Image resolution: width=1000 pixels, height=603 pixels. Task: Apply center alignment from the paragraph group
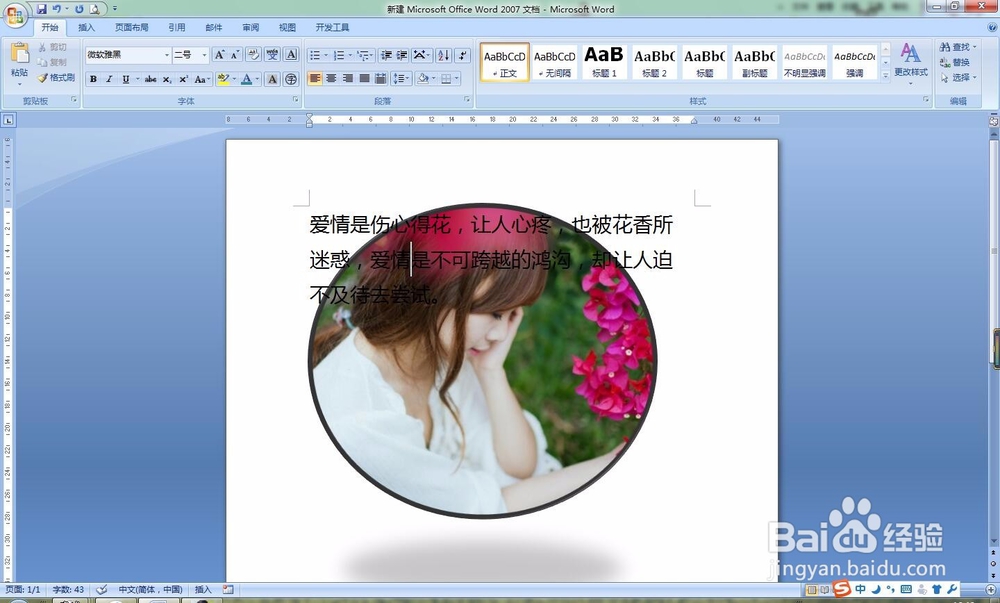click(x=331, y=78)
